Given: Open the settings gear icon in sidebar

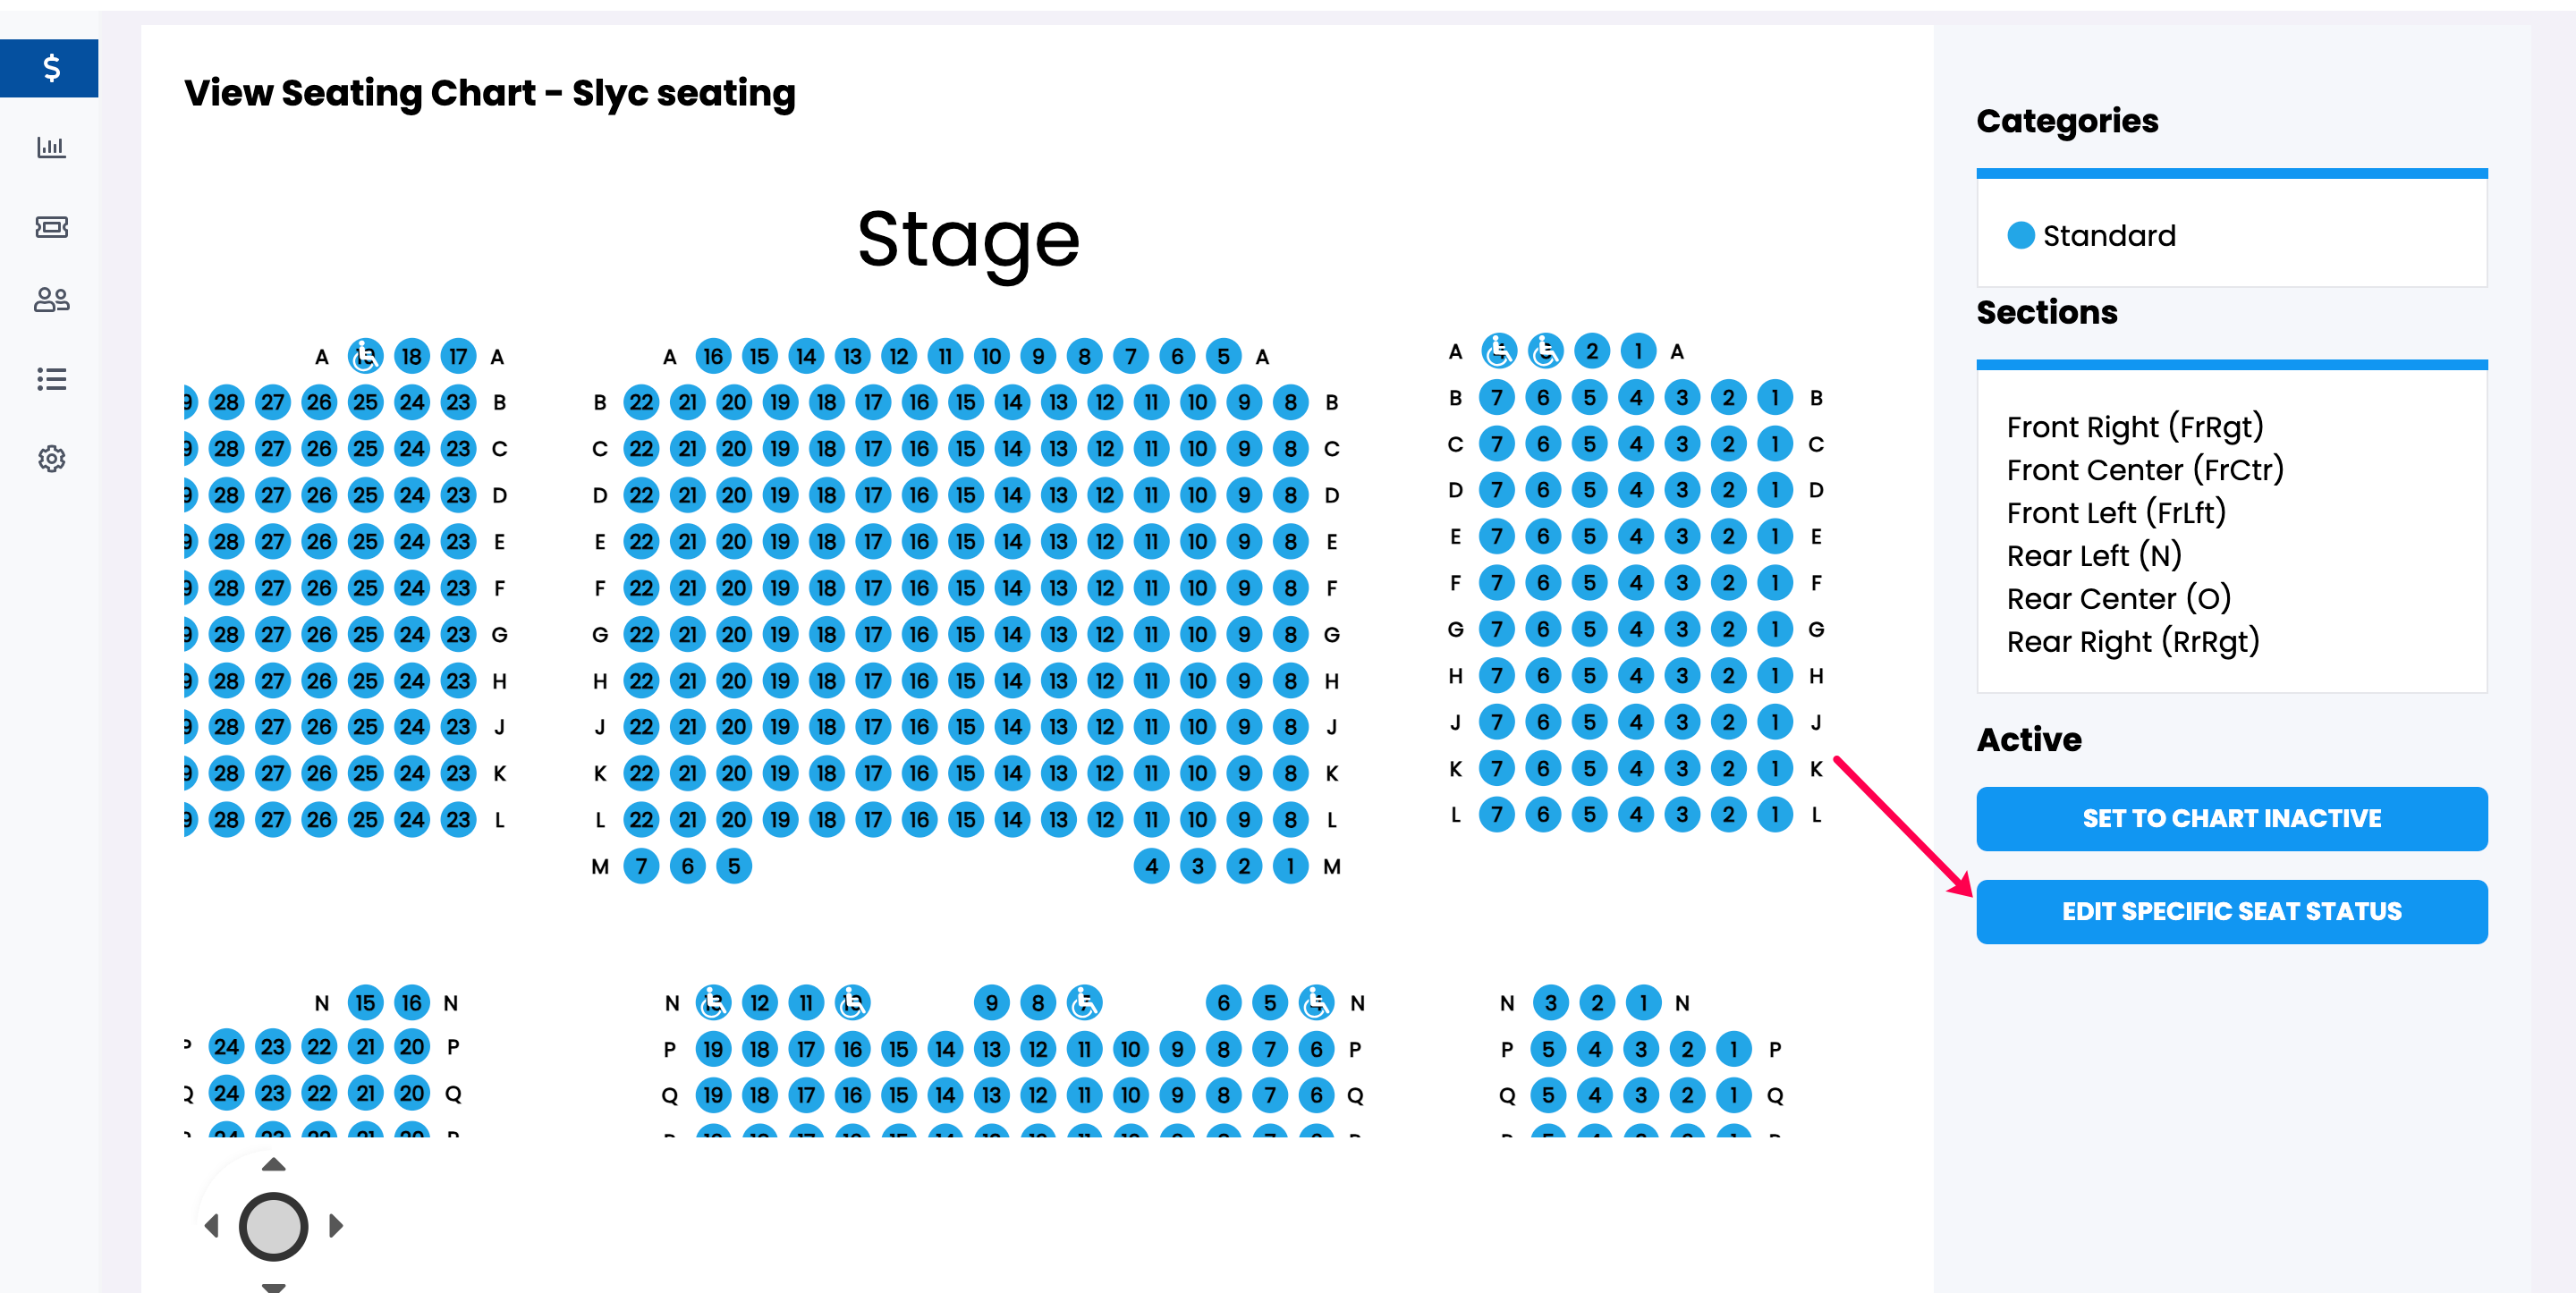Looking at the screenshot, I should point(51,459).
